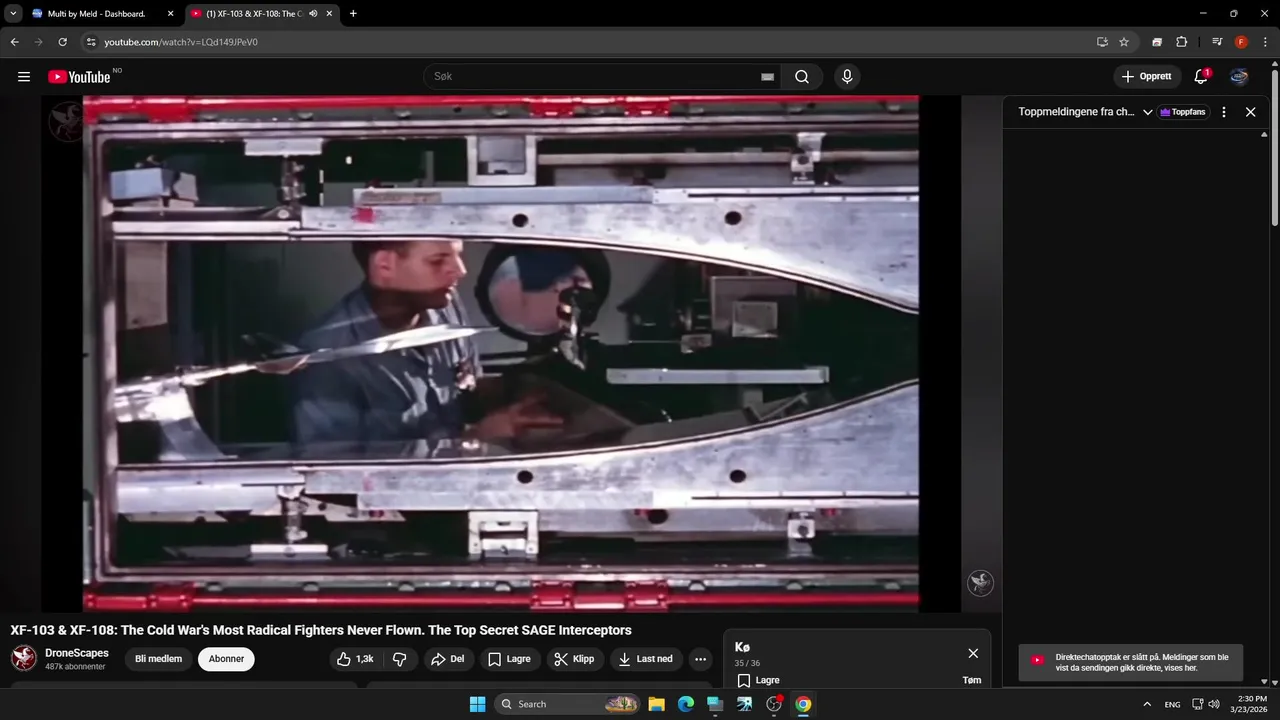The image size is (1280, 720).
Task: Open the Chrome profile F avatar
Action: [1241, 42]
